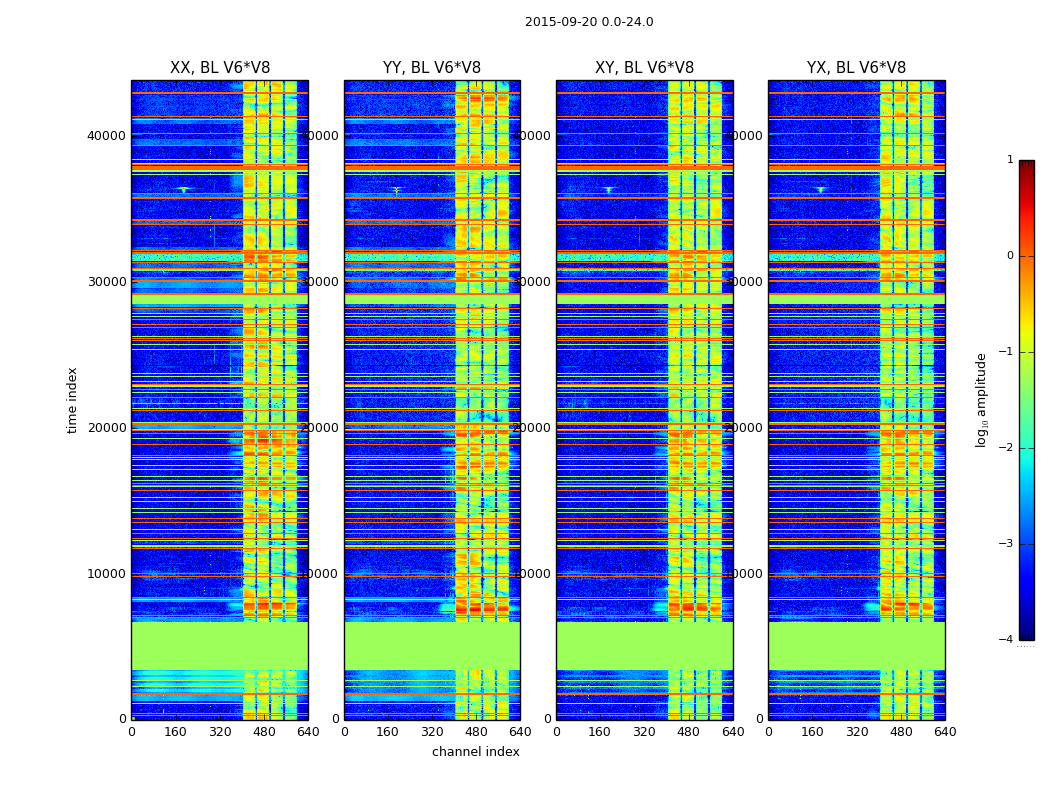Click the colorbar near the -2 tick
Viewport: 1050px width, 800px height.
pos(1027,447)
